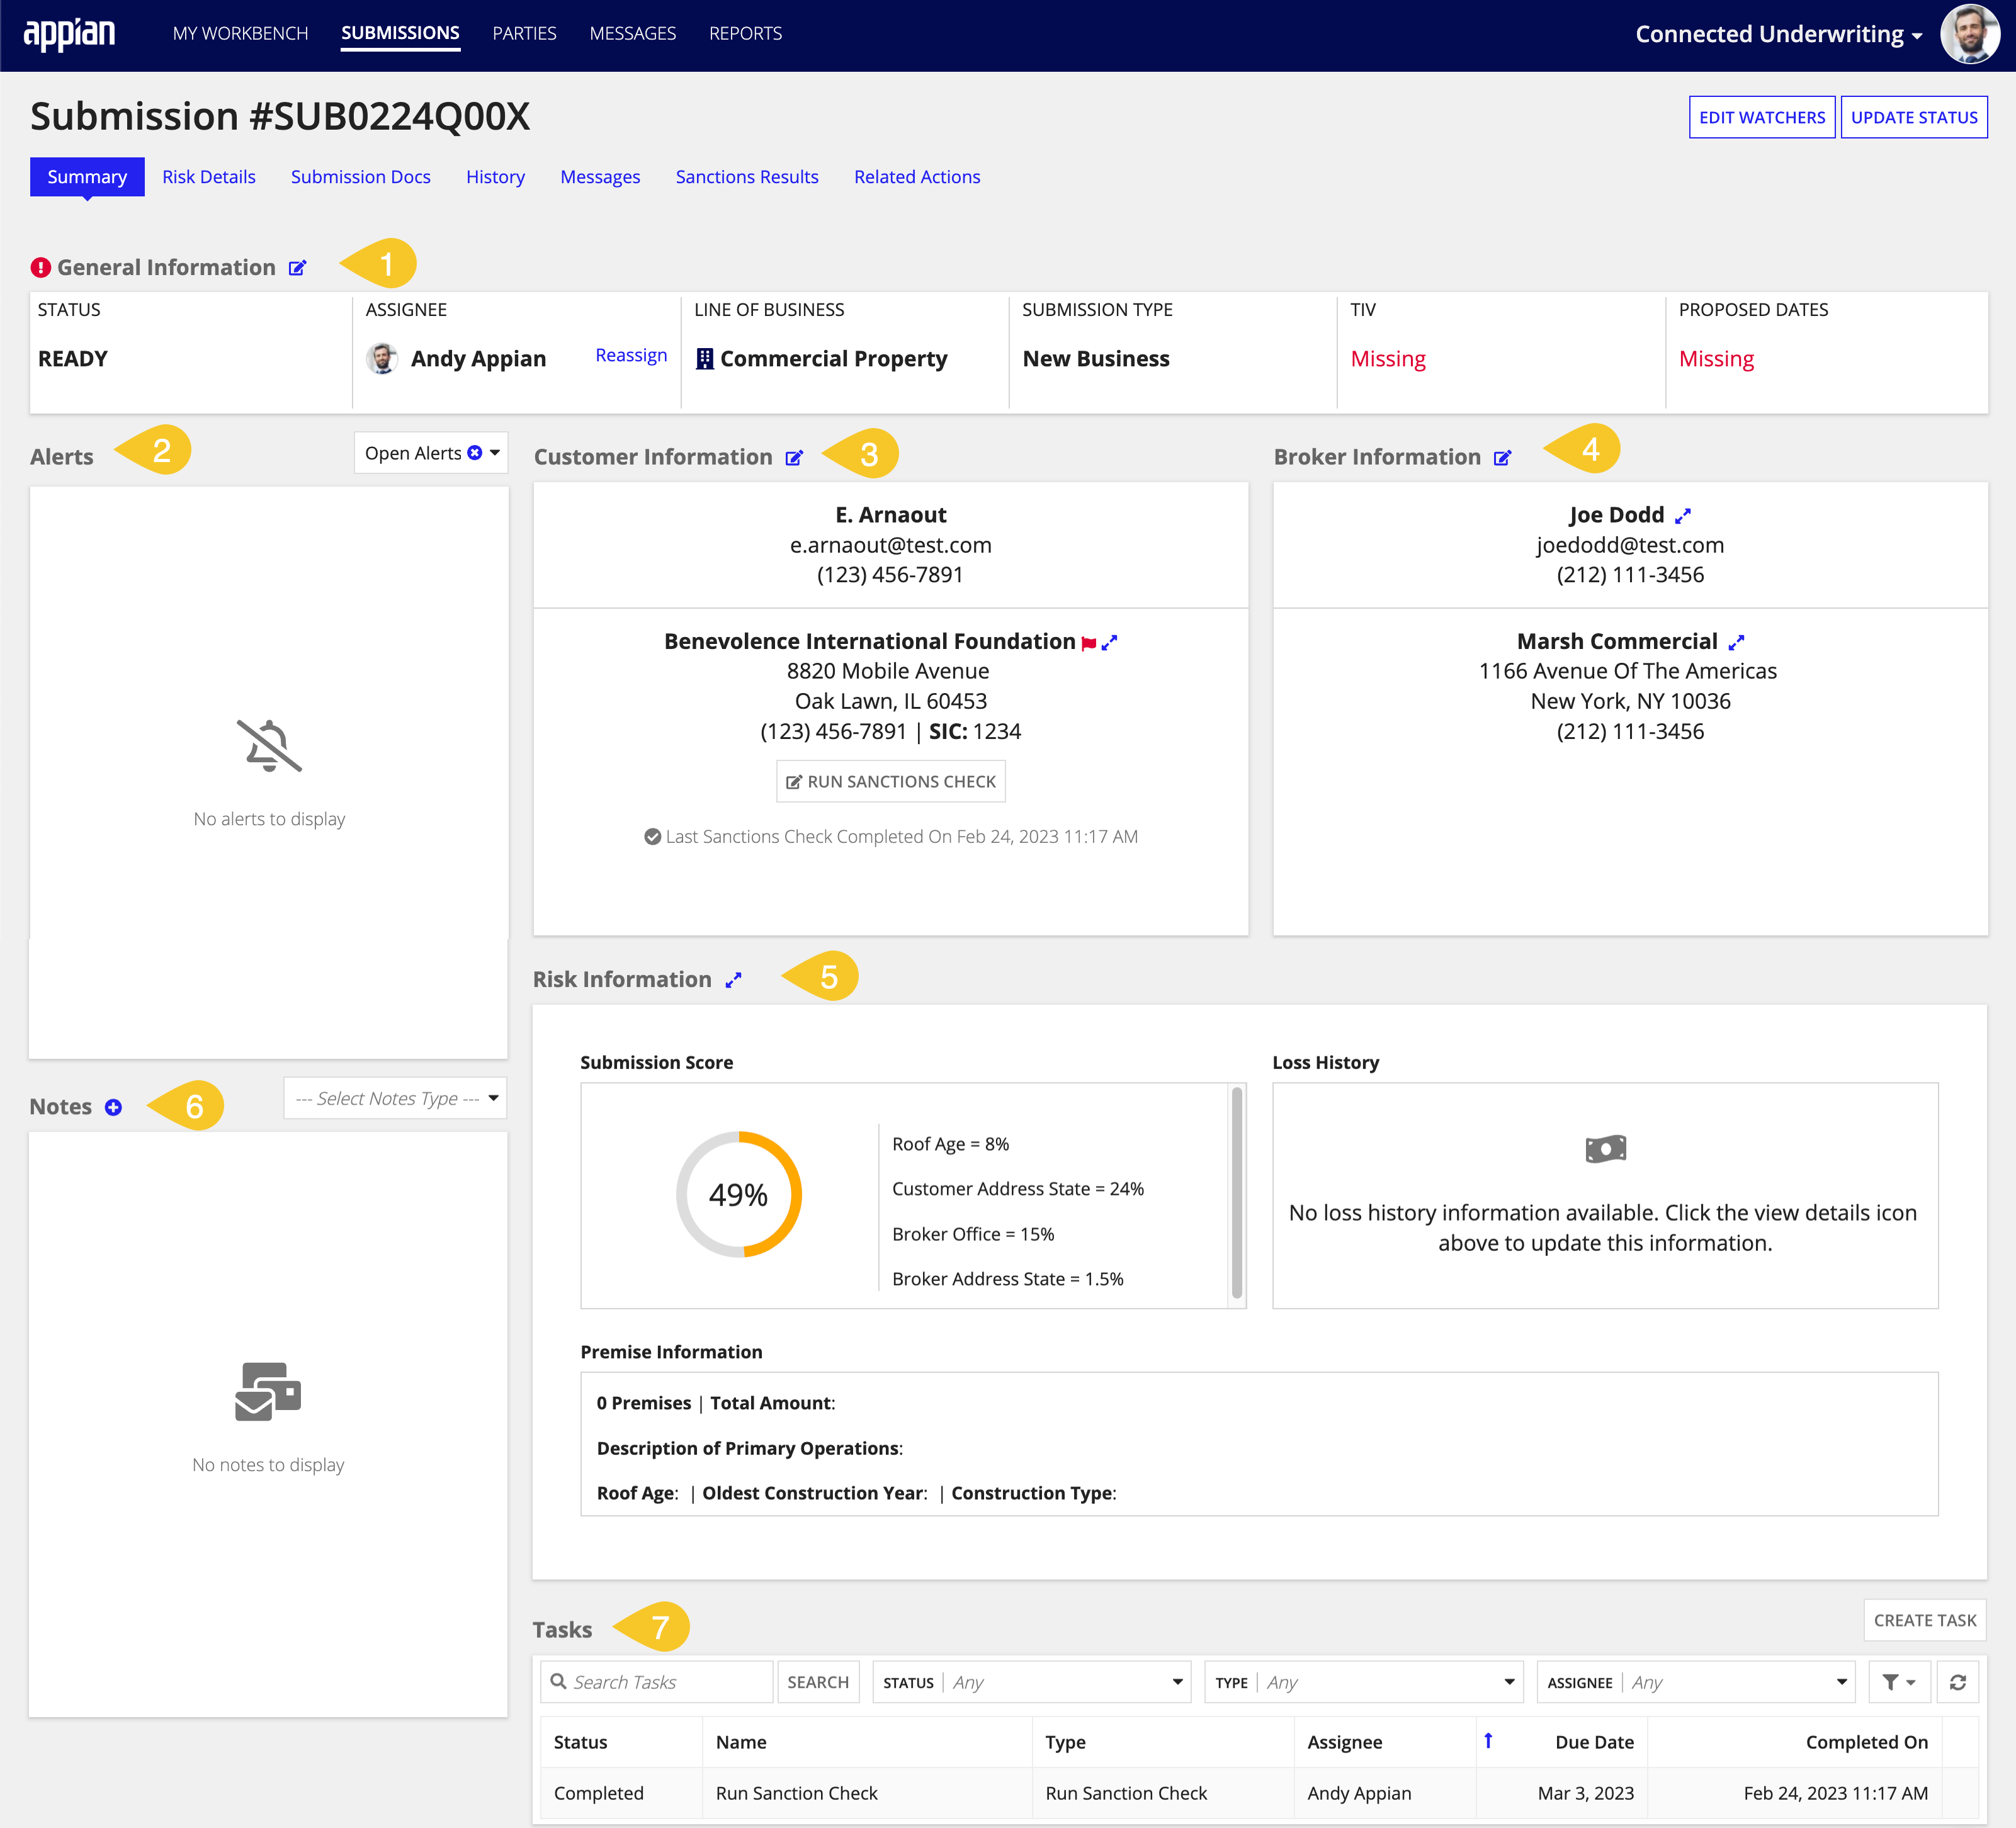Switch to the Risk Details tab
Viewport: 2016px width, 1828px height.
(209, 176)
